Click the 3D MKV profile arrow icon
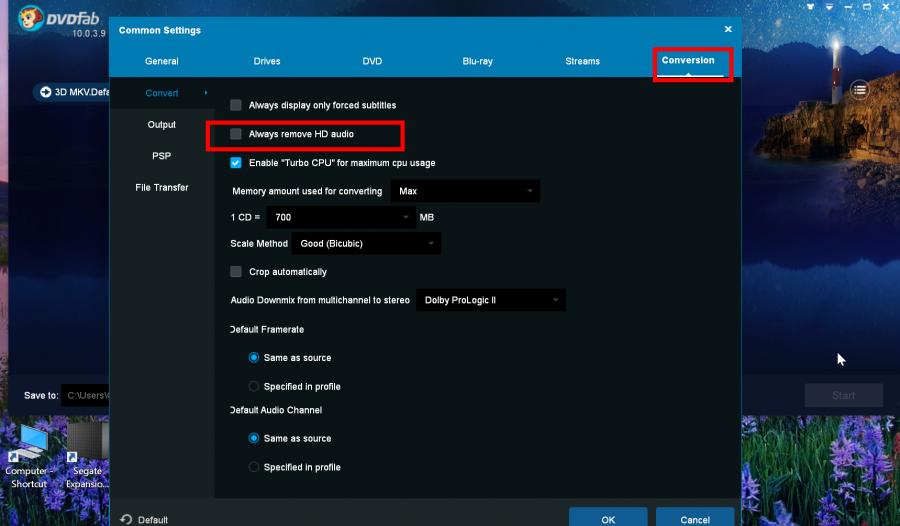 click(46, 92)
